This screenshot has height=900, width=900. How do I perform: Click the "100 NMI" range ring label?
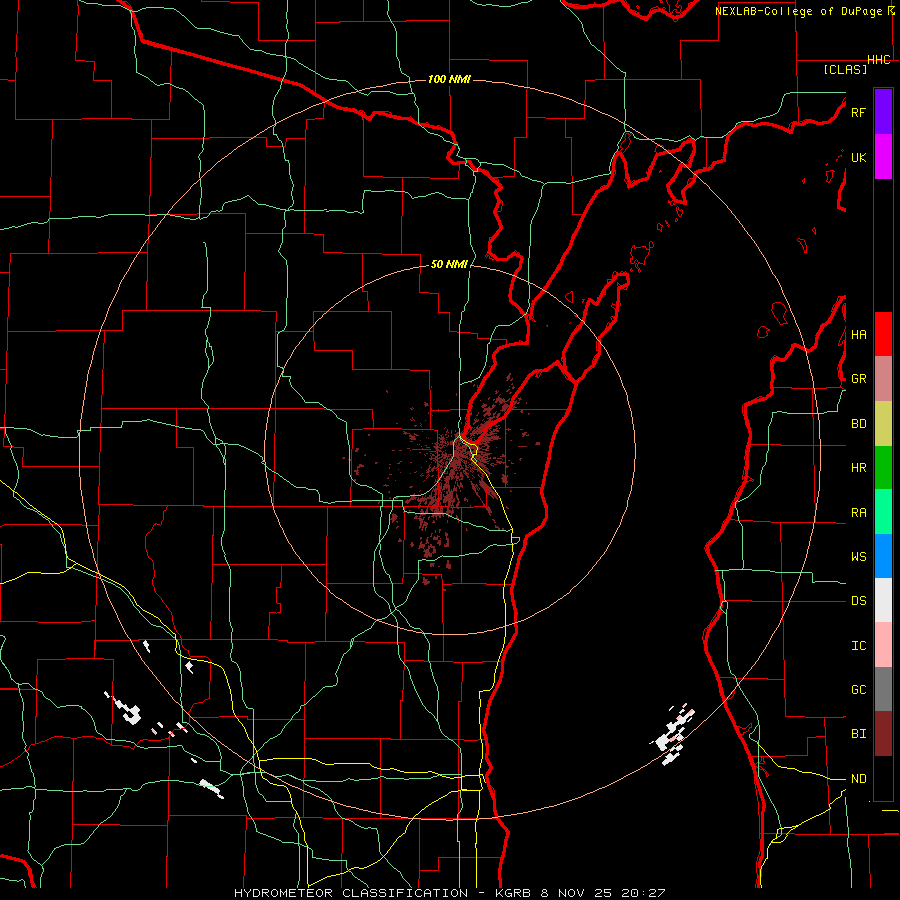(449, 79)
